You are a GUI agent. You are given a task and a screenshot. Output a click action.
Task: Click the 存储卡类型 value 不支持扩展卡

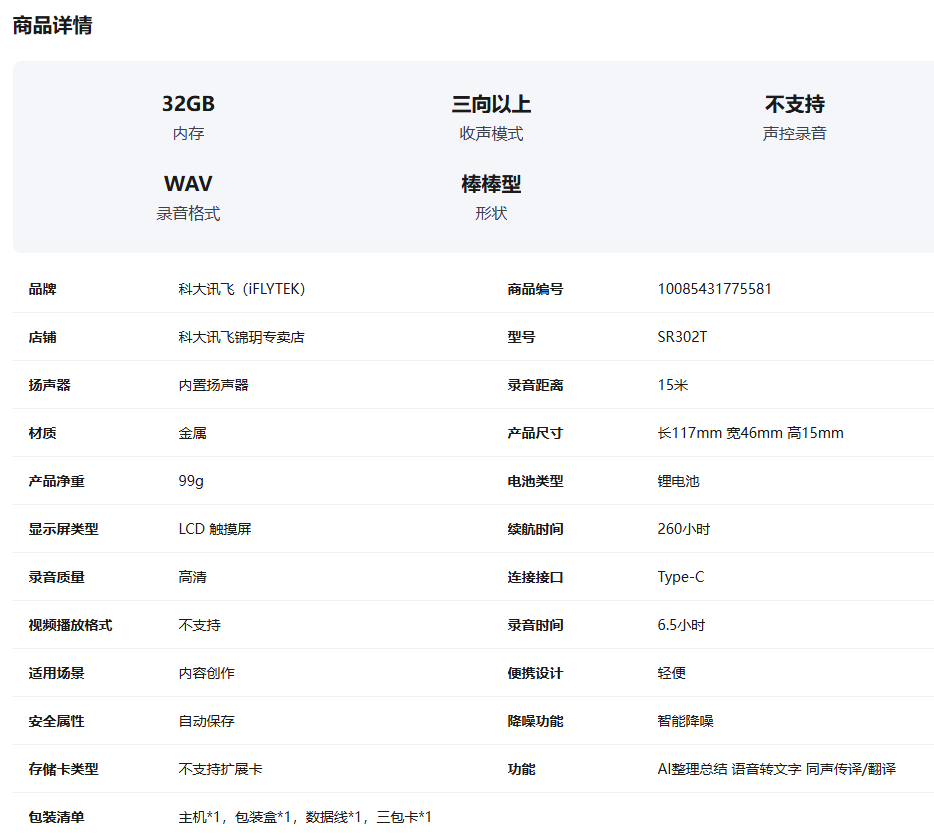(220, 769)
